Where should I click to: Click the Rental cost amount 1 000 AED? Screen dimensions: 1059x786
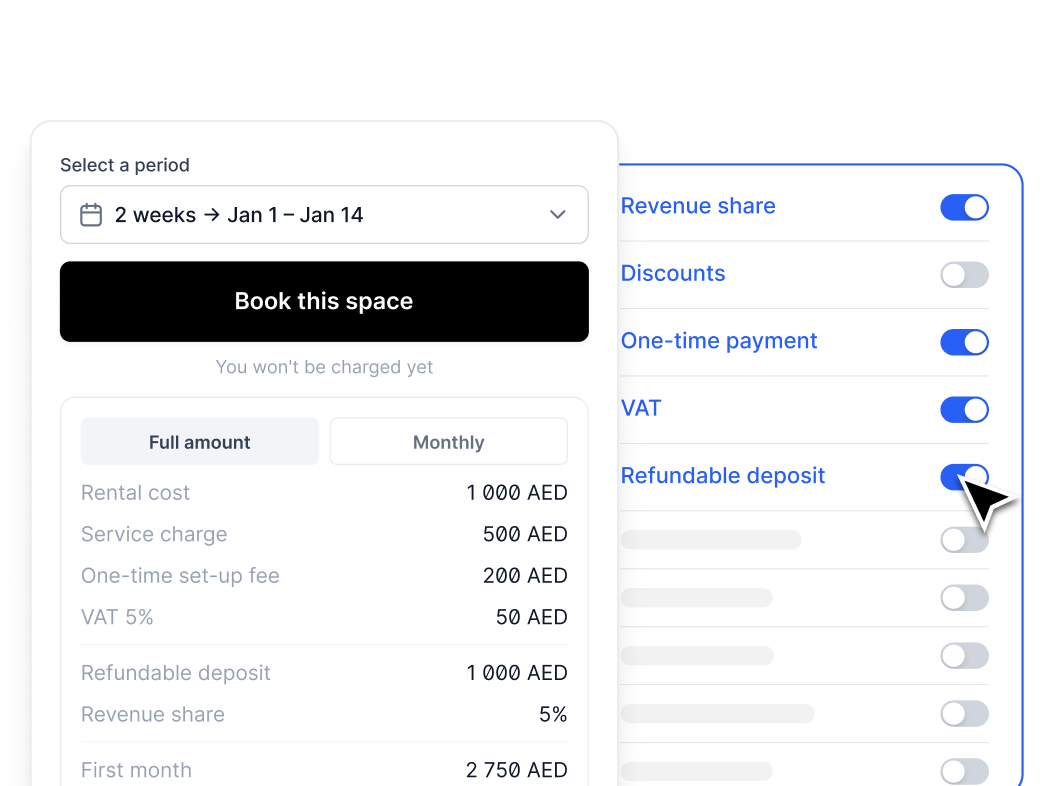tap(517, 493)
